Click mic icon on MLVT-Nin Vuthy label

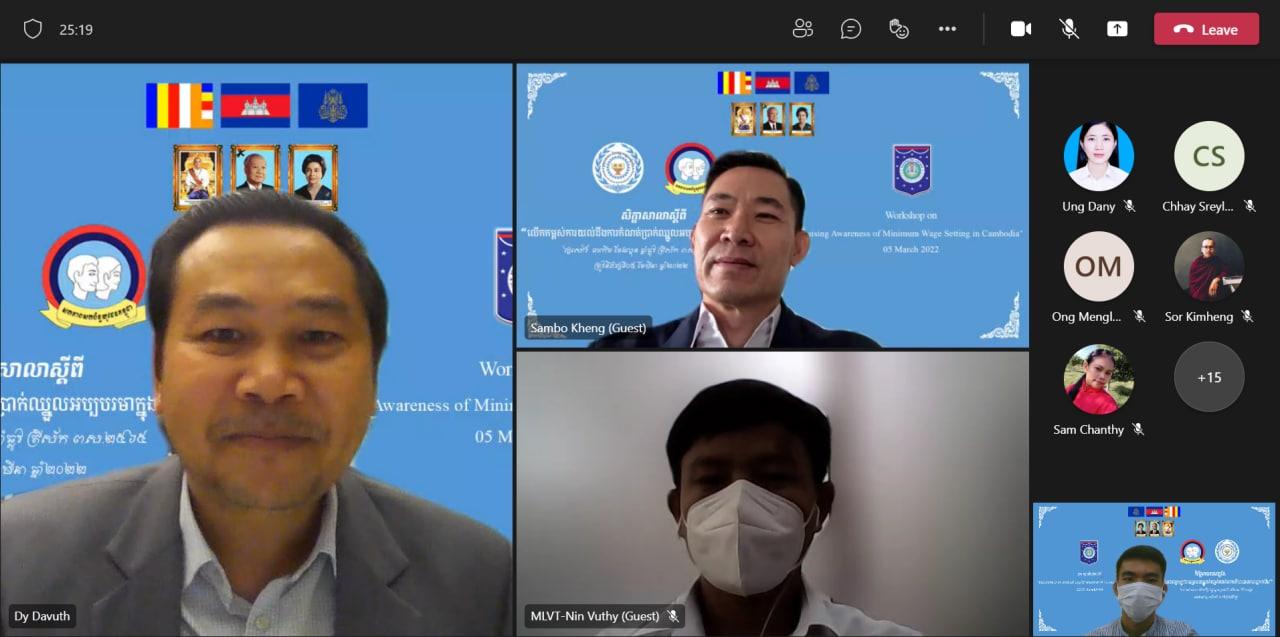674,616
